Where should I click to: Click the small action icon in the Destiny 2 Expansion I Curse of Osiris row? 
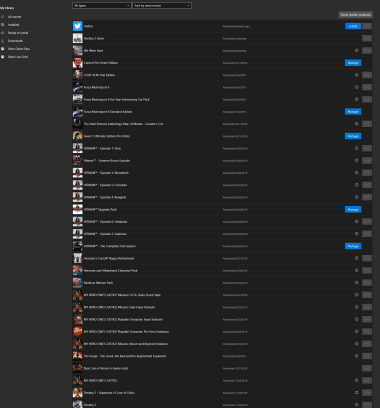(357, 393)
